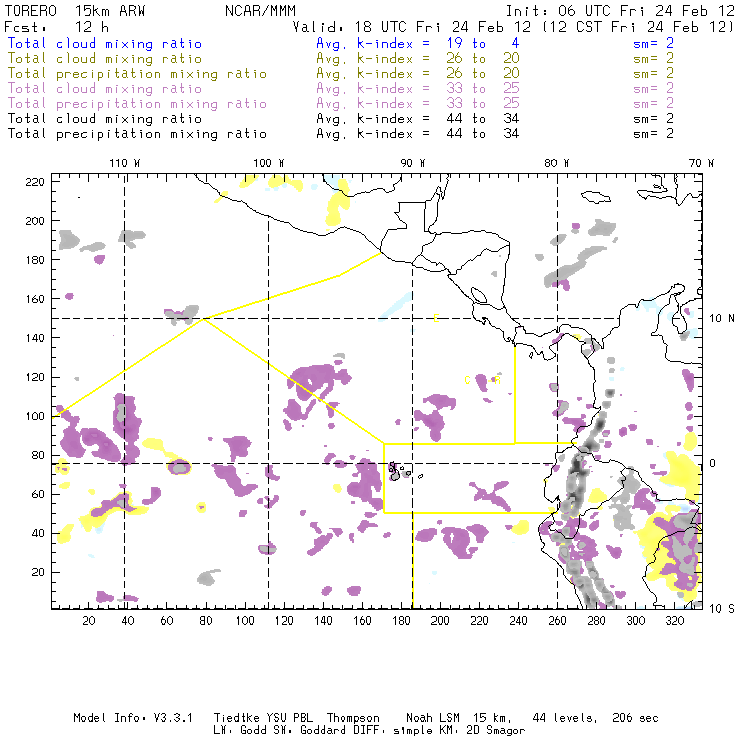Select the "2D Smagor" text
This screenshot has height=740, width=740.
tap(496, 731)
